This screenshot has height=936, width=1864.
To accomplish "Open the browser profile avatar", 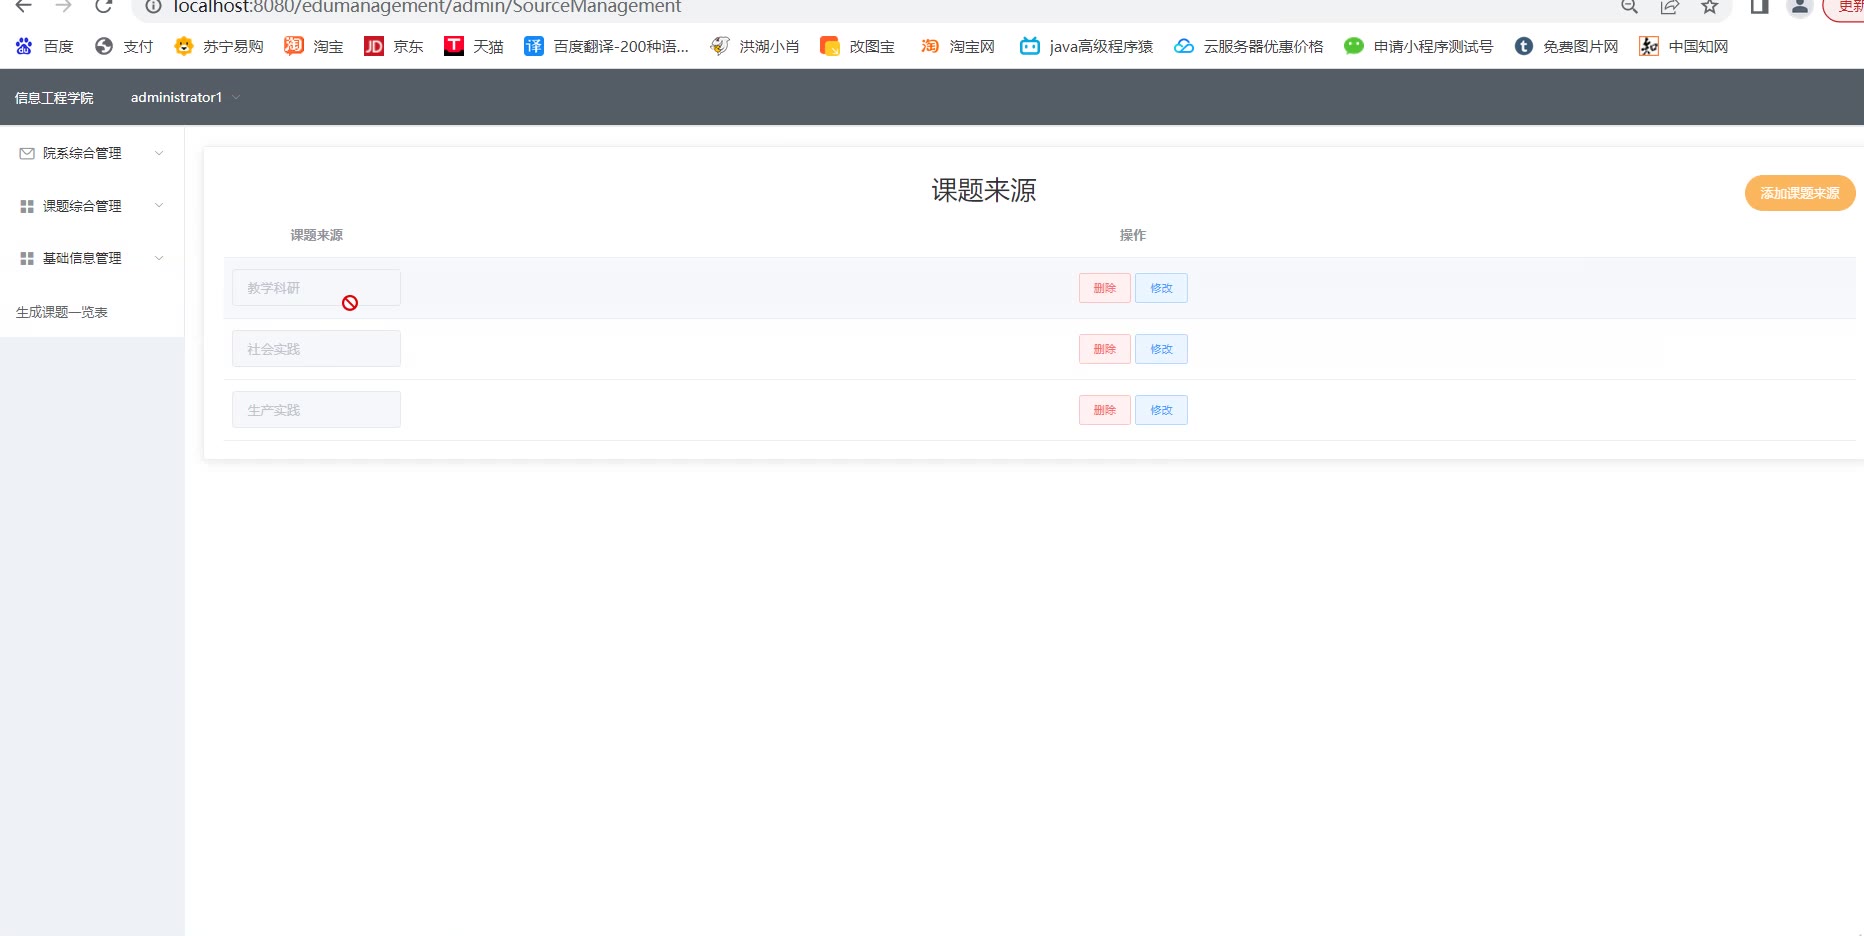I will point(1799,7).
